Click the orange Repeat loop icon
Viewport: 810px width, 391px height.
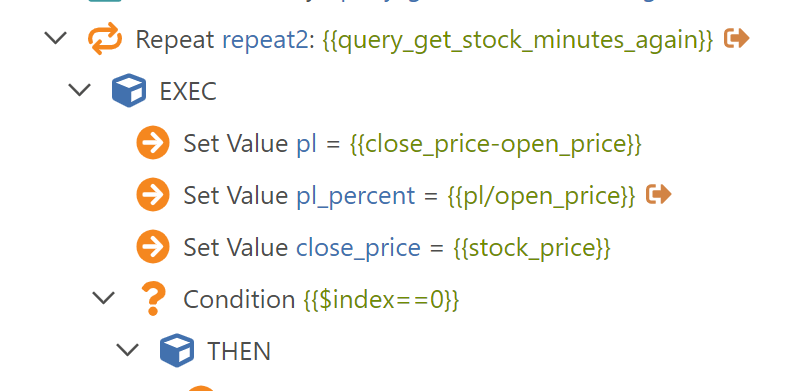105,39
